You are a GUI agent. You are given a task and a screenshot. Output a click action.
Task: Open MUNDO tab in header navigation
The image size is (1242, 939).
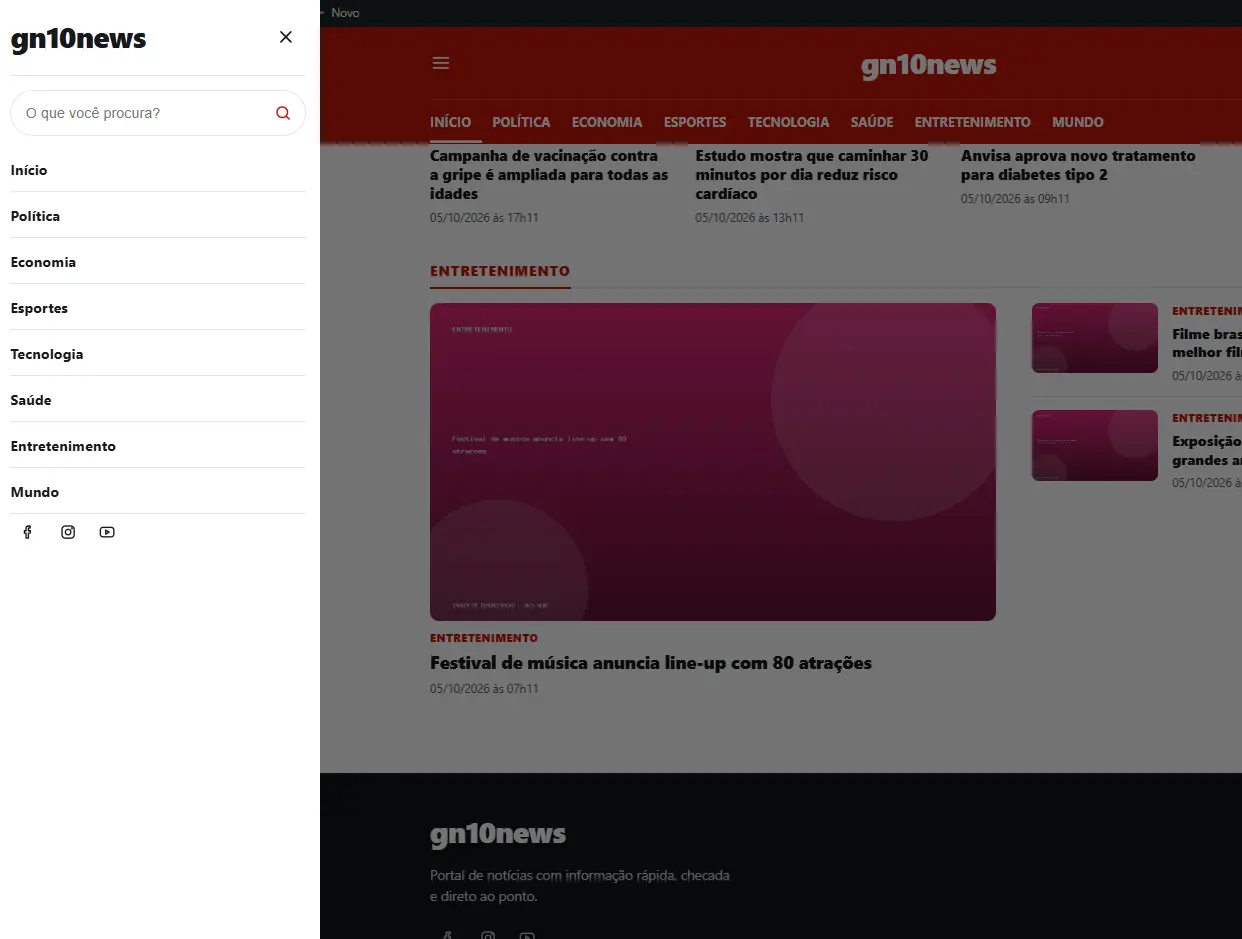click(1078, 122)
